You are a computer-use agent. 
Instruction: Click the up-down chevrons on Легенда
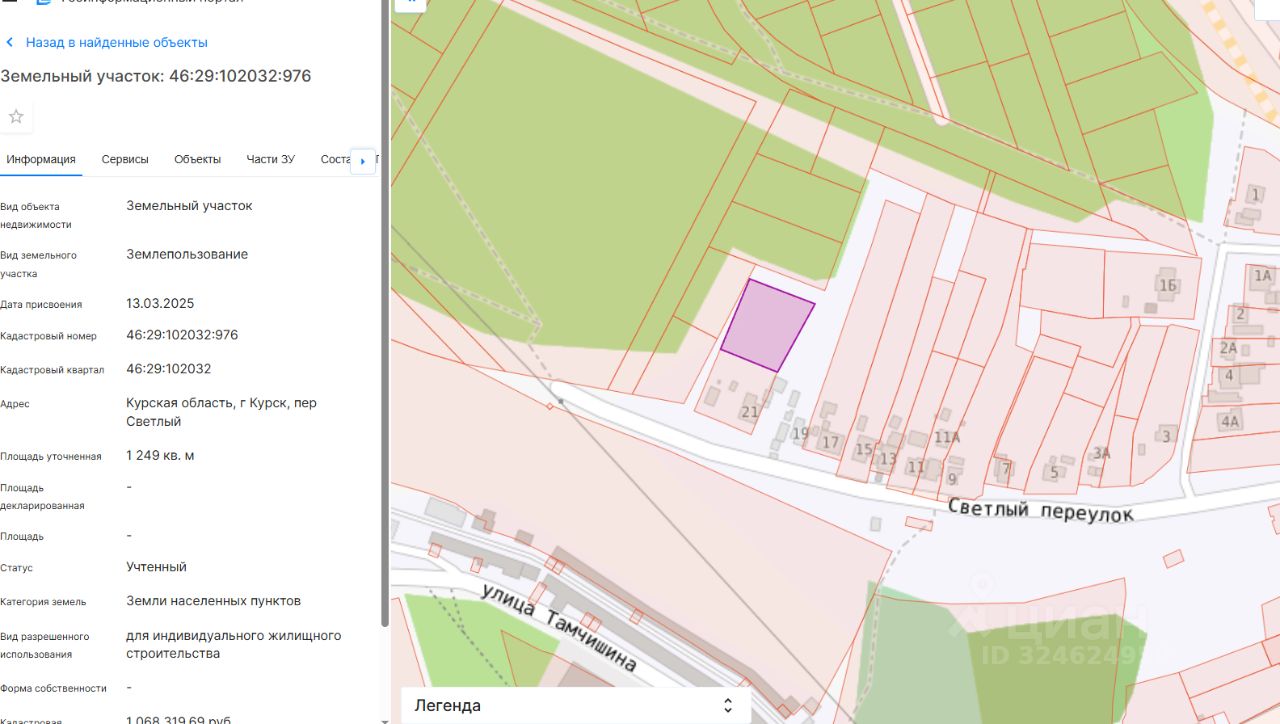[x=728, y=706]
